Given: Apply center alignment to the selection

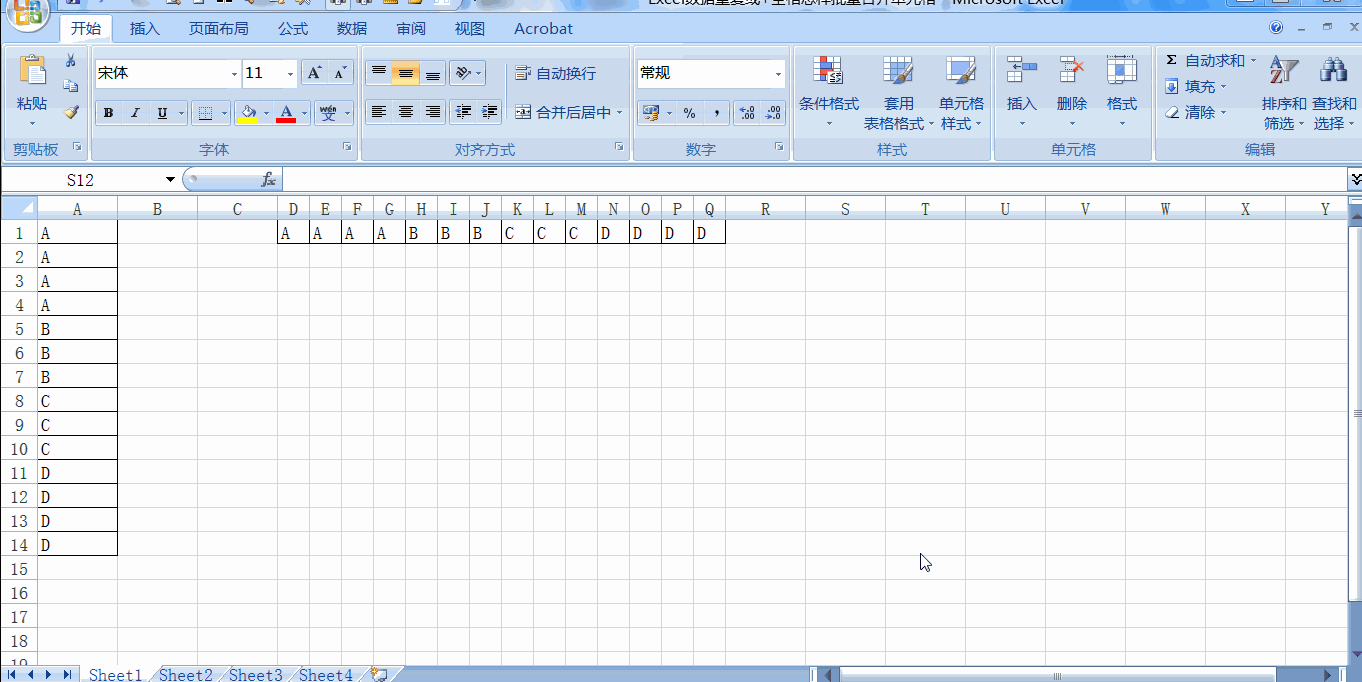Looking at the screenshot, I should click(x=404, y=113).
